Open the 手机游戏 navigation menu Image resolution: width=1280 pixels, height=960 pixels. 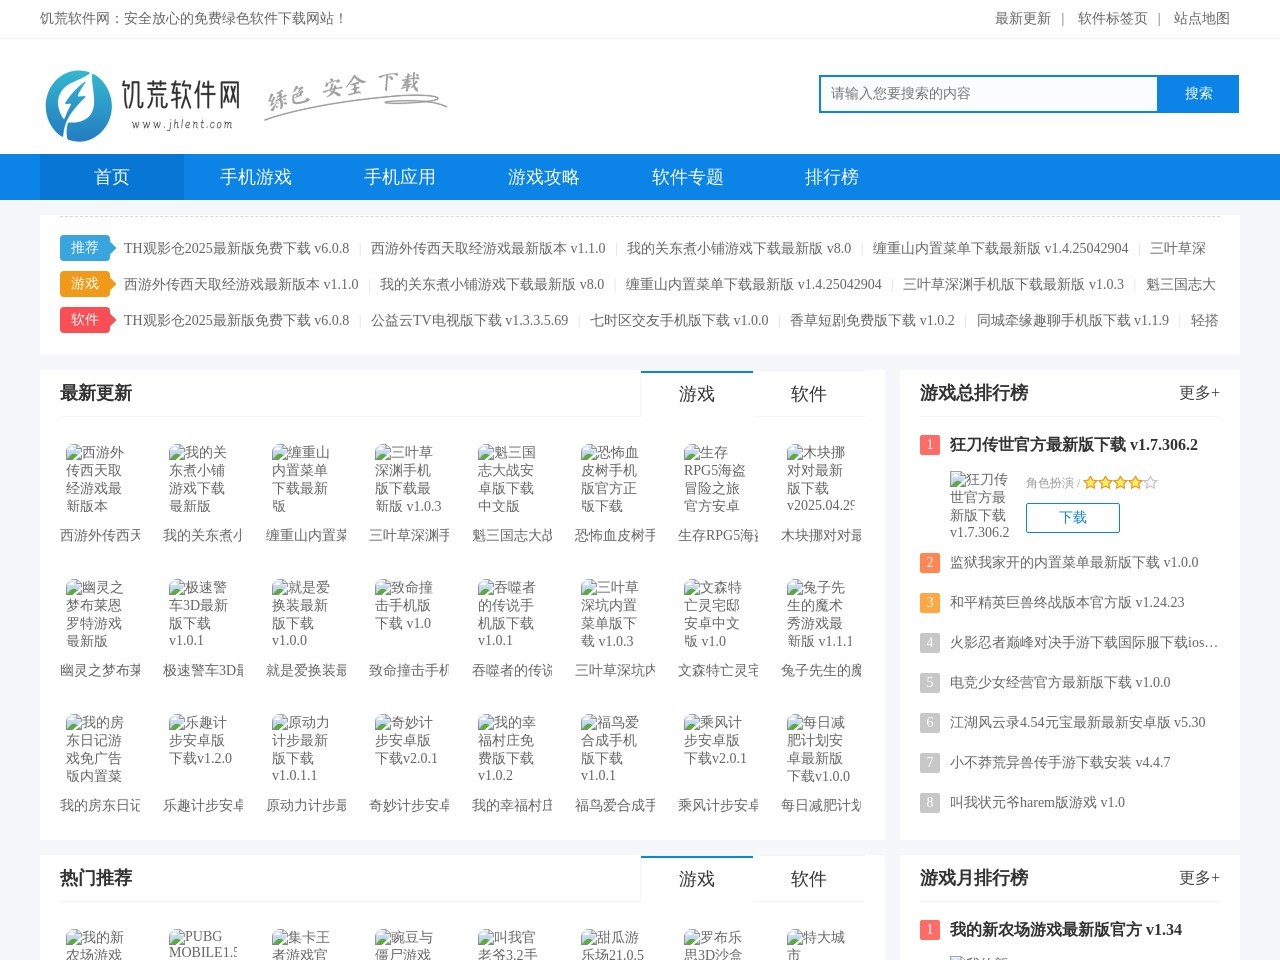tap(255, 177)
